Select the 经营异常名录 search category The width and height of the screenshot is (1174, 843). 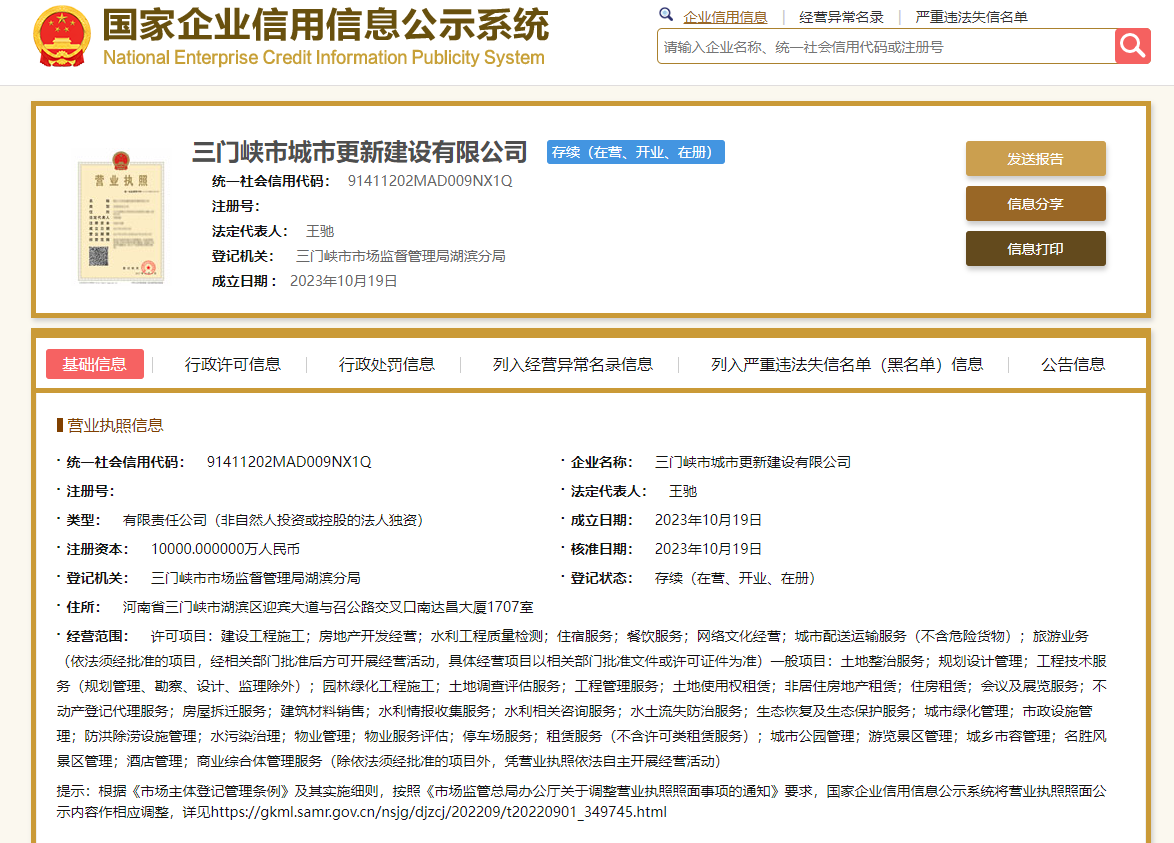pos(841,16)
